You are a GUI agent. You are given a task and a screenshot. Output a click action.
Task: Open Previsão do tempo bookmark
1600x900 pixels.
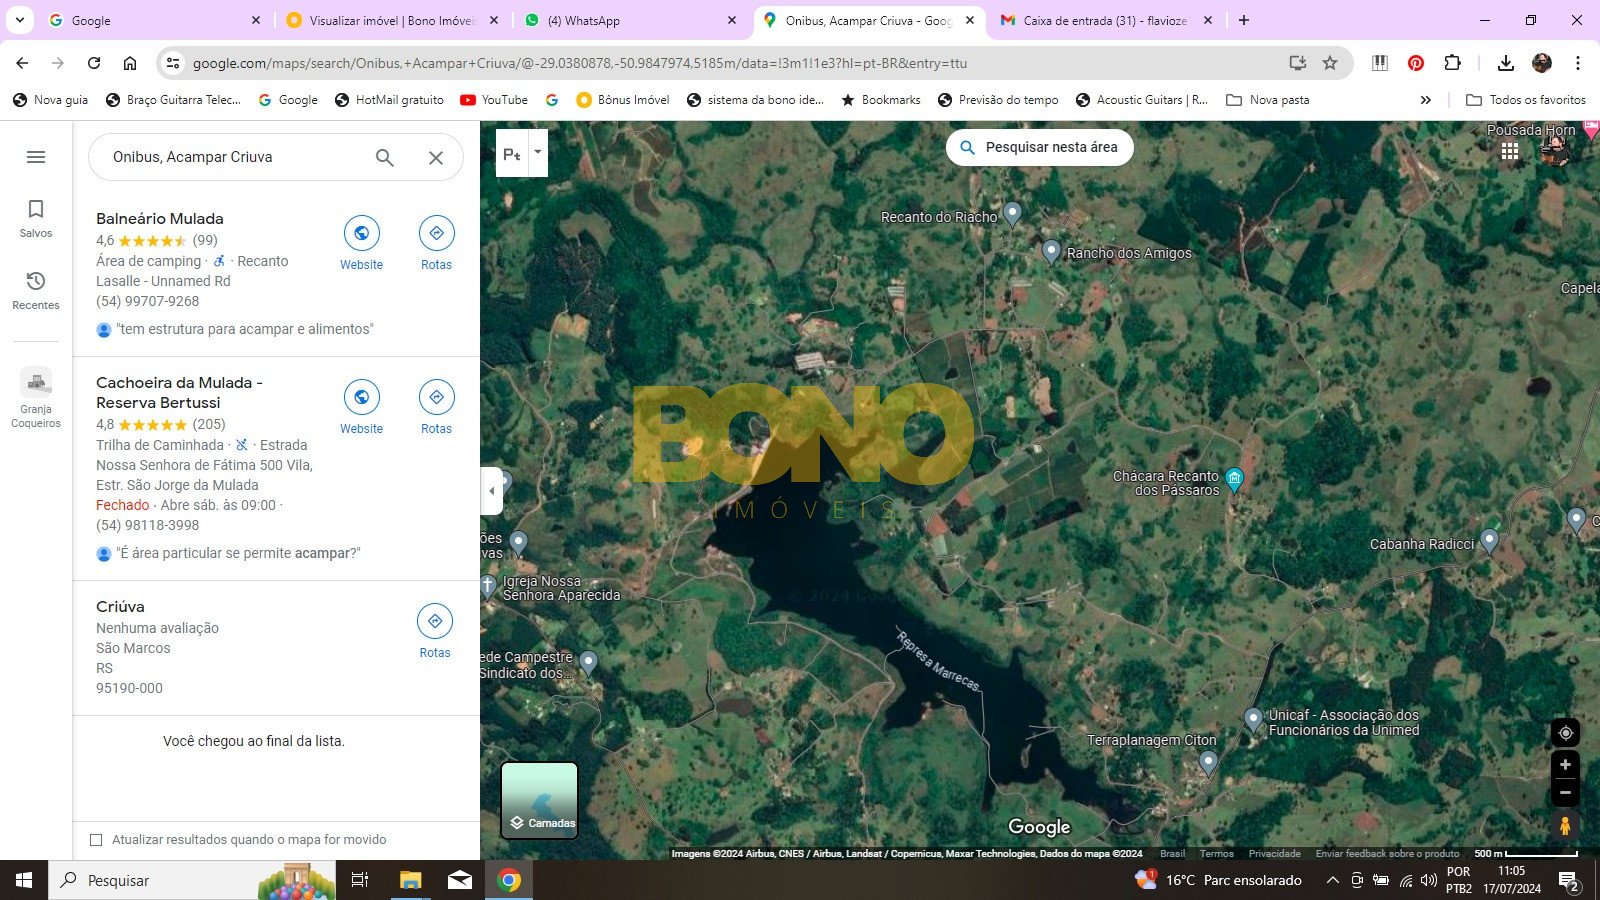pyautogui.click(x=998, y=100)
